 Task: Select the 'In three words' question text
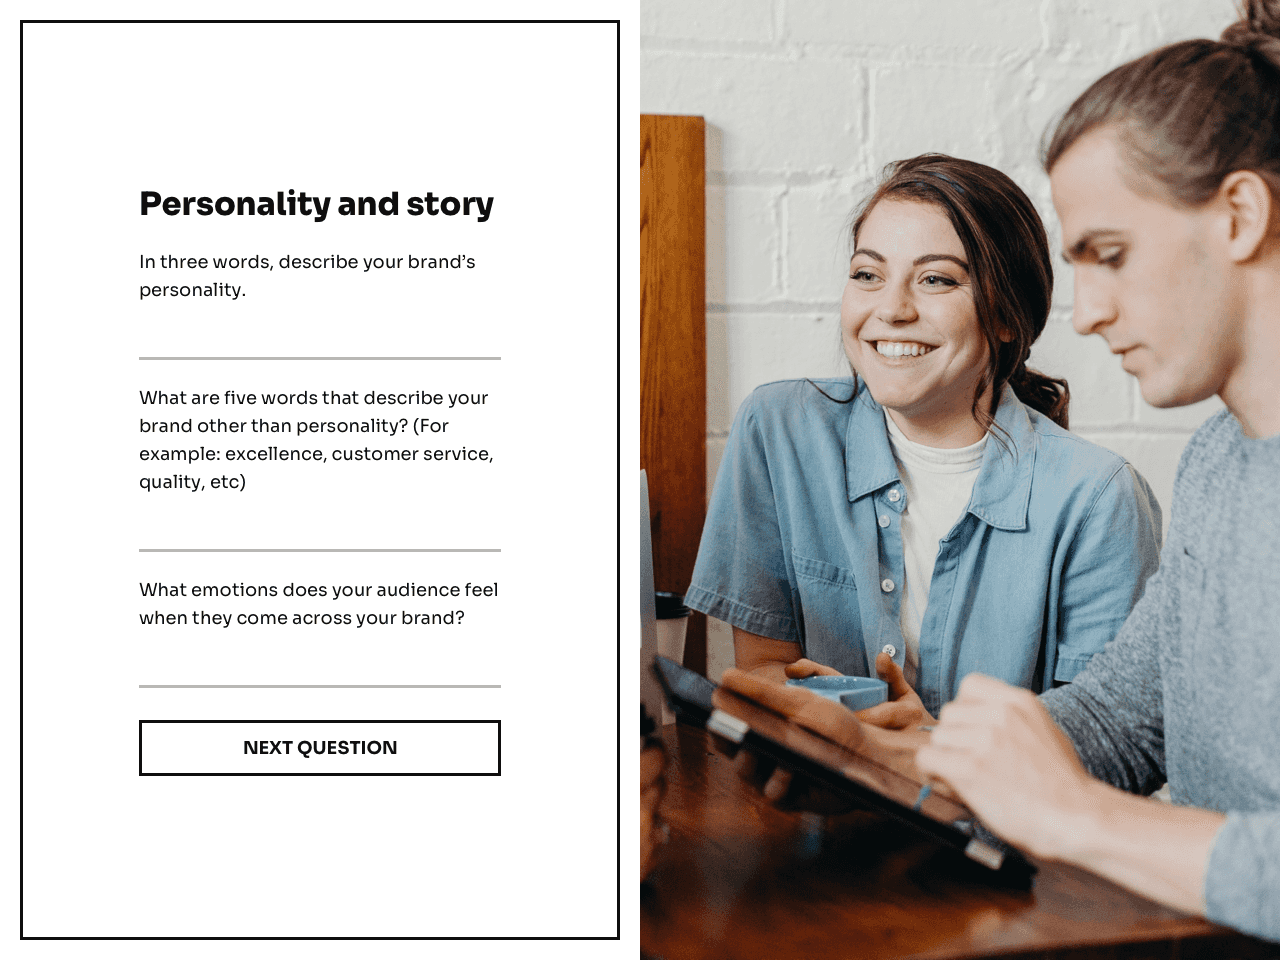pos(307,276)
